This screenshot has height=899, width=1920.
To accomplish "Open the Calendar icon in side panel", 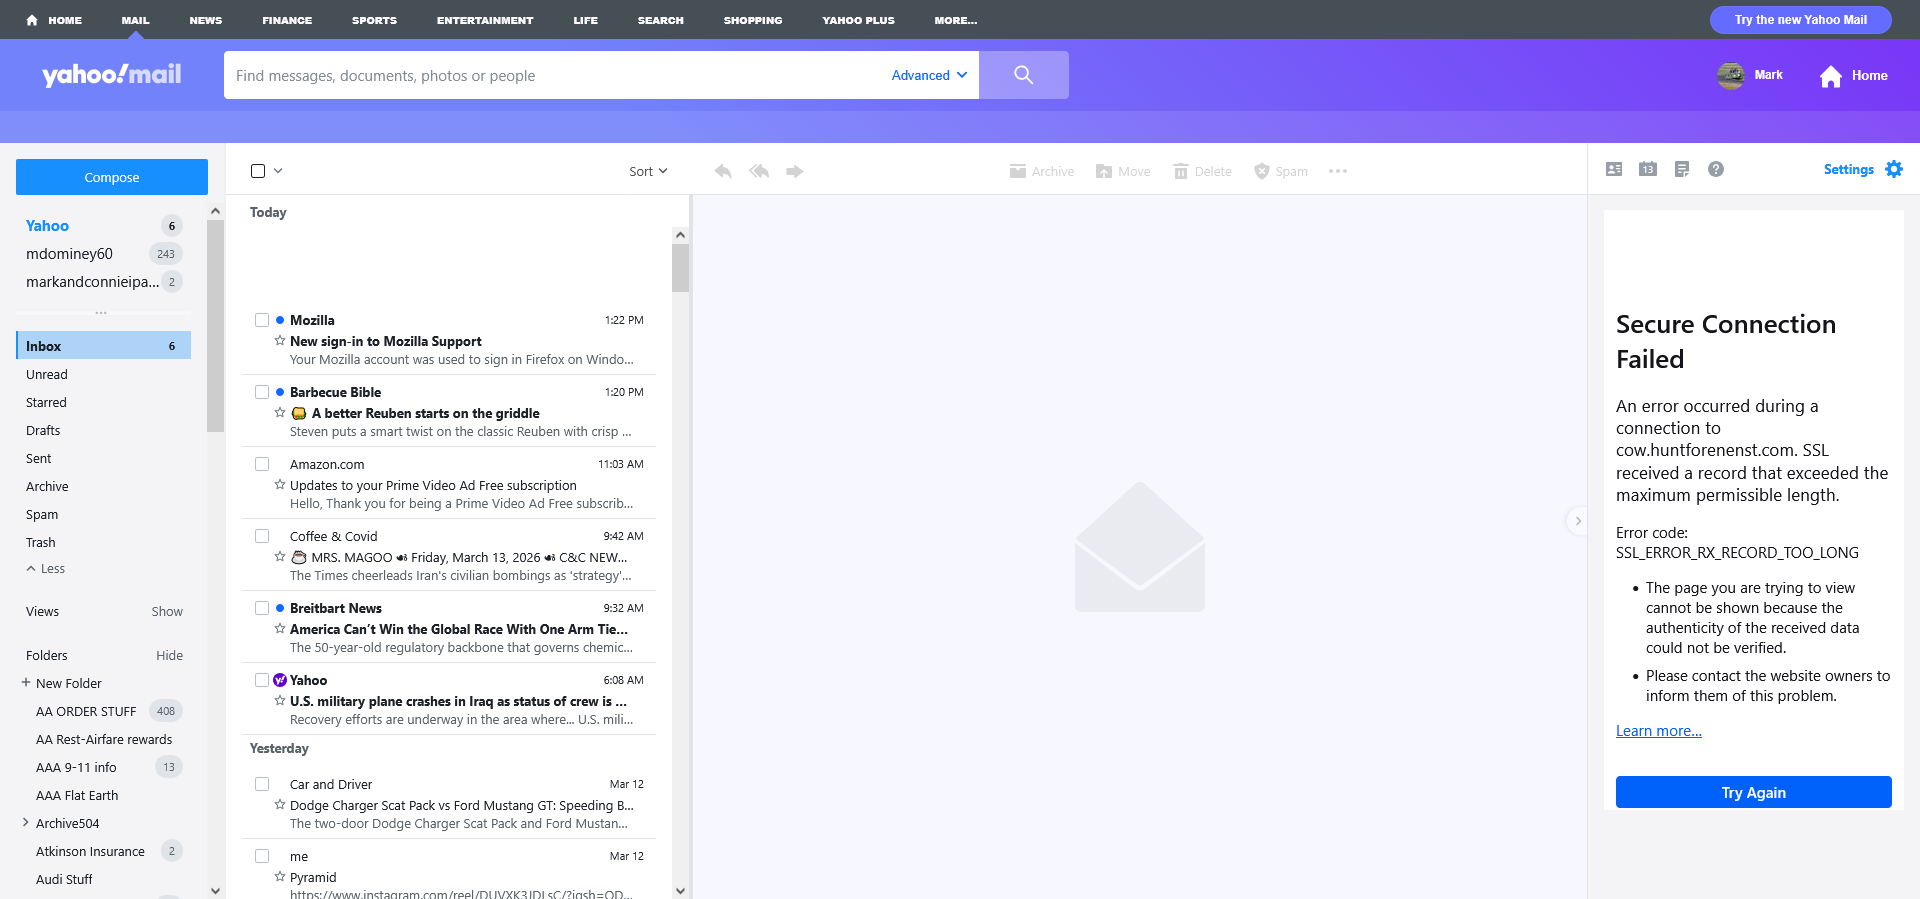I will pyautogui.click(x=1648, y=170).
